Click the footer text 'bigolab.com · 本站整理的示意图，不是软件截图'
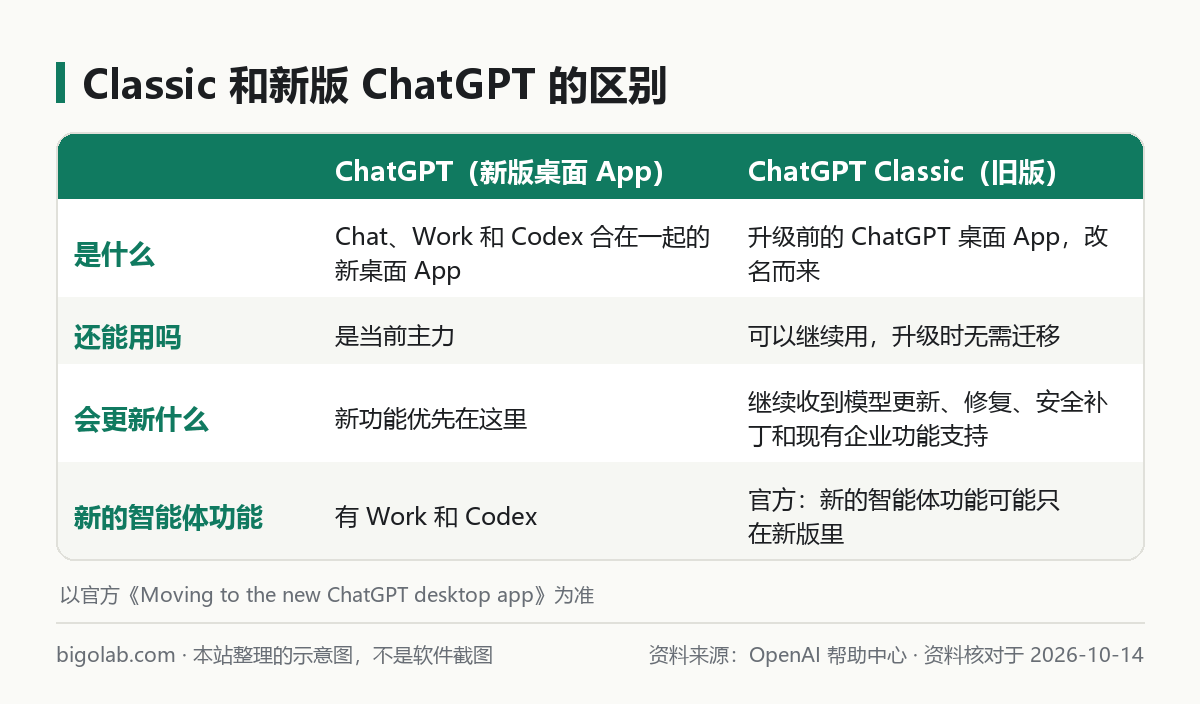This screenshot has width=1200, height=704. coord(275,655)
